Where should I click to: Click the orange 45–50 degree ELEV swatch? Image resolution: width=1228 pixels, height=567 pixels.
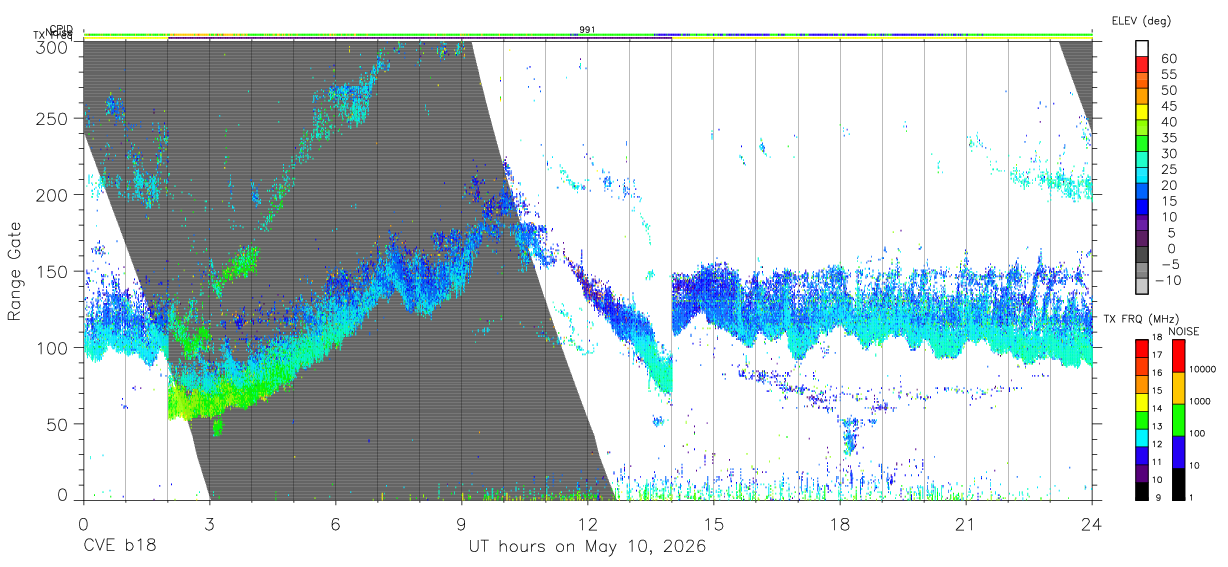coord(1142,98)
